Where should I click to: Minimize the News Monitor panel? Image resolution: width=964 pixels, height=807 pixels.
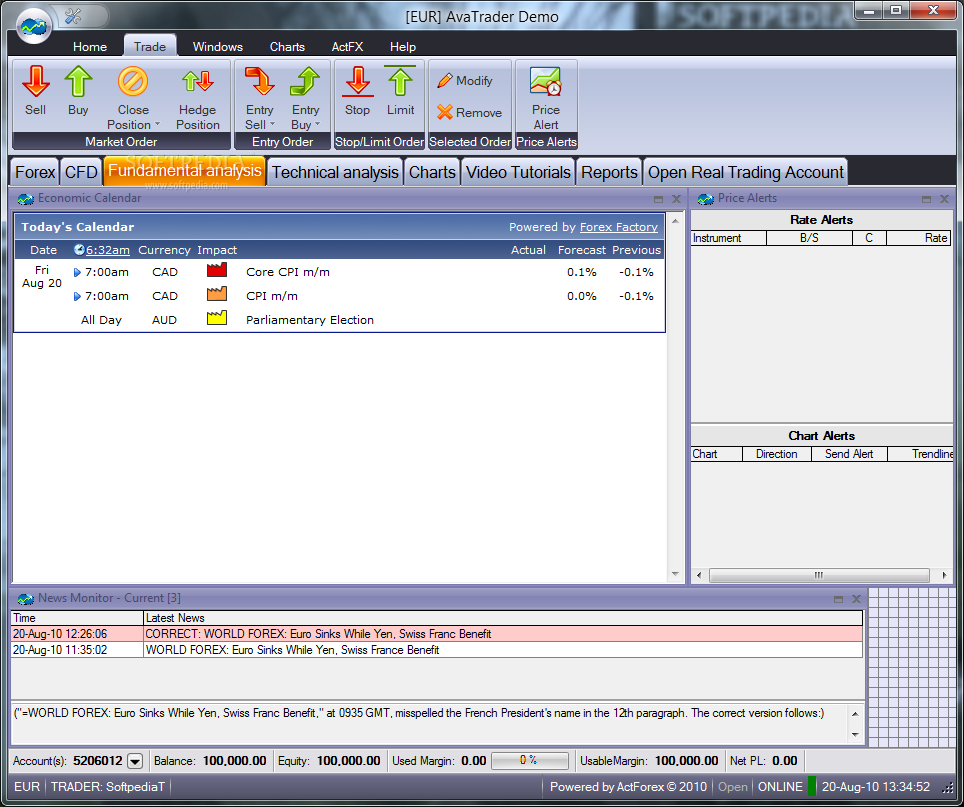(x=838, y=599)
